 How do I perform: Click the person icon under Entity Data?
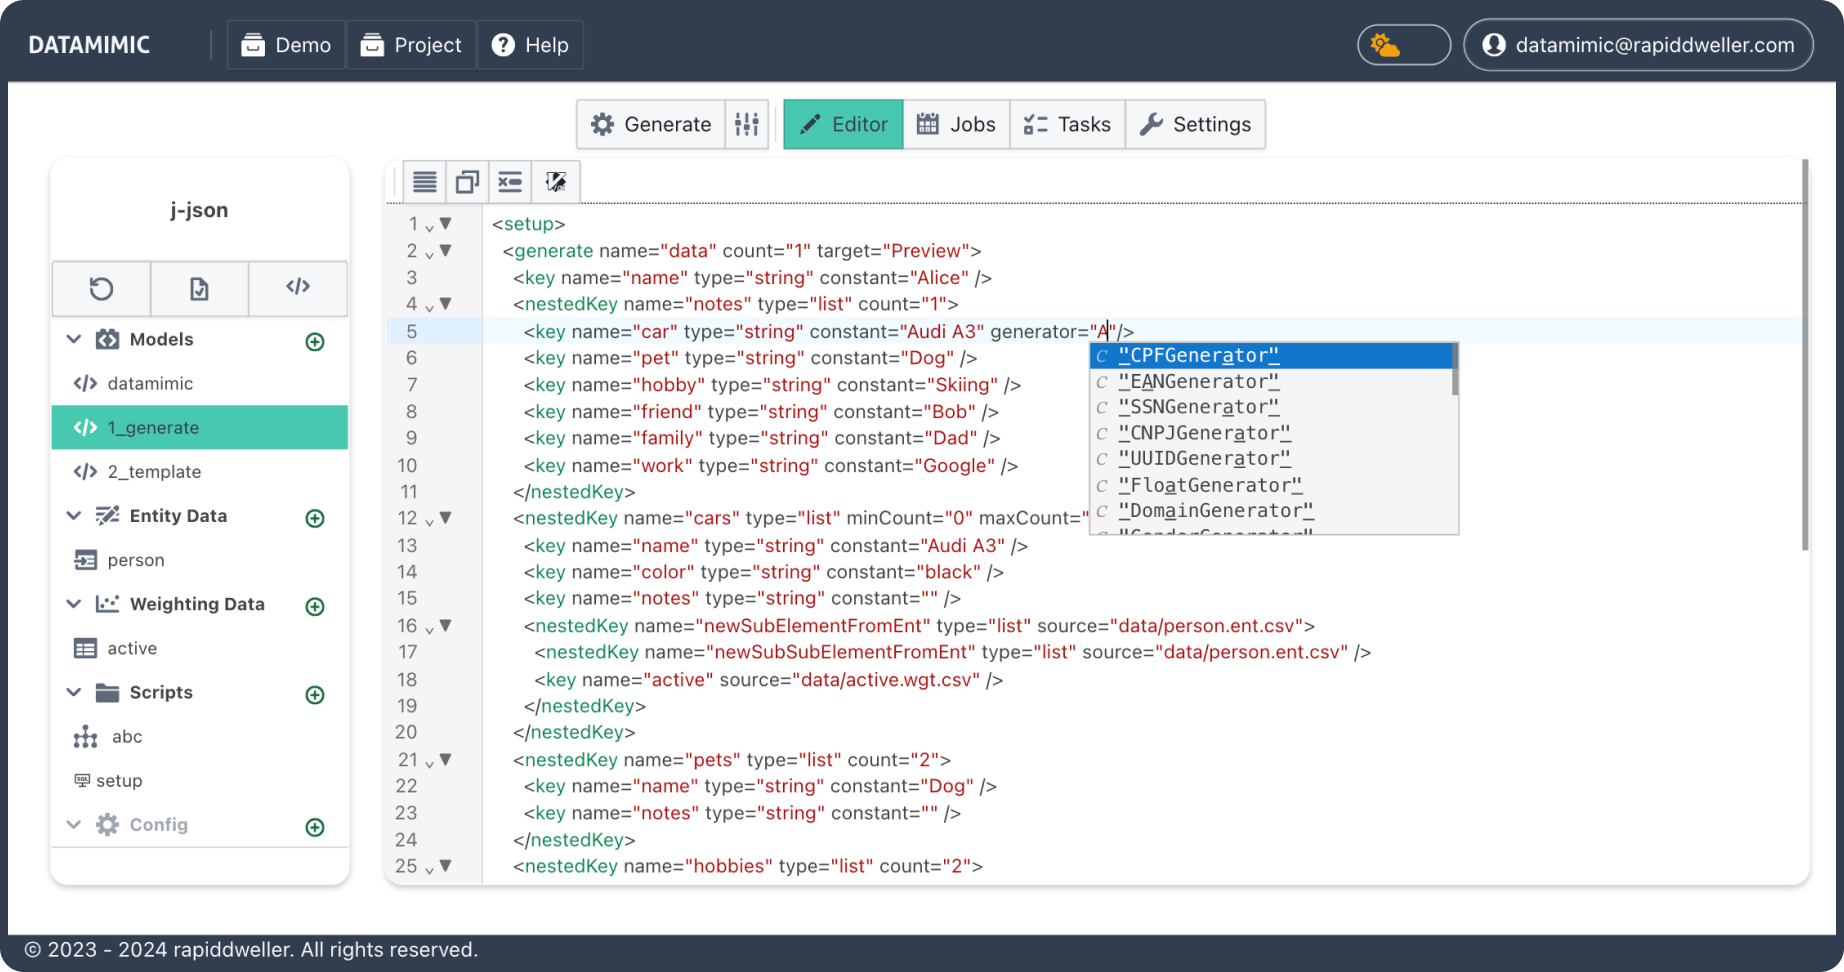[87, 560]
